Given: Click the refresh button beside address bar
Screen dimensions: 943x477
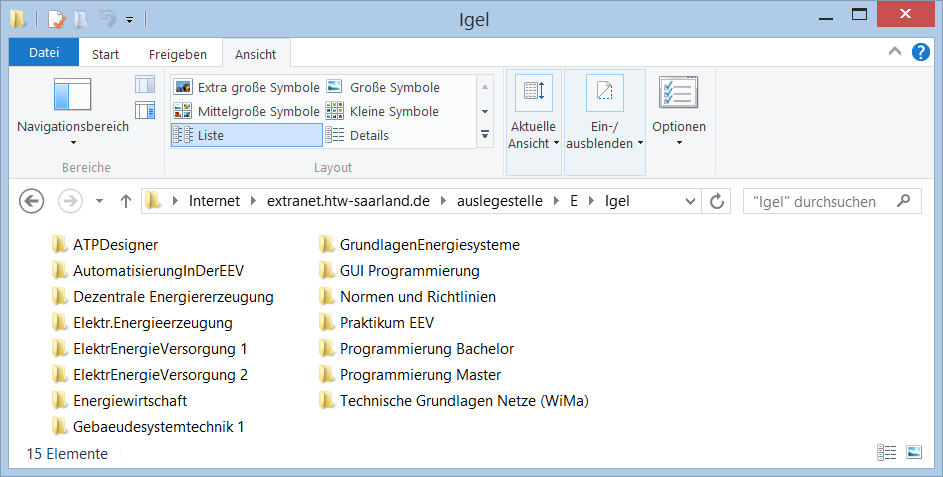Looking at the screenshot, I should click(x=716, y=201).
